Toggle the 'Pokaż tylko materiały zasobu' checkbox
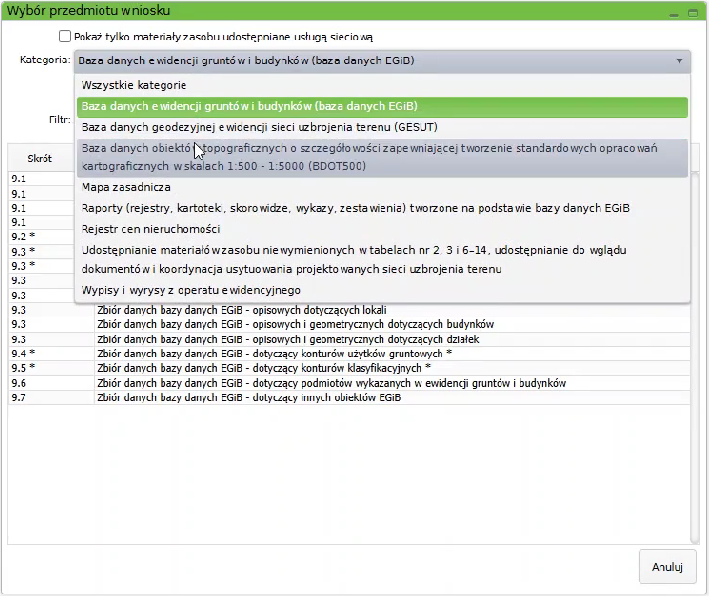The height and width of the screenshot is (596, 709). (x=65, y=37)
